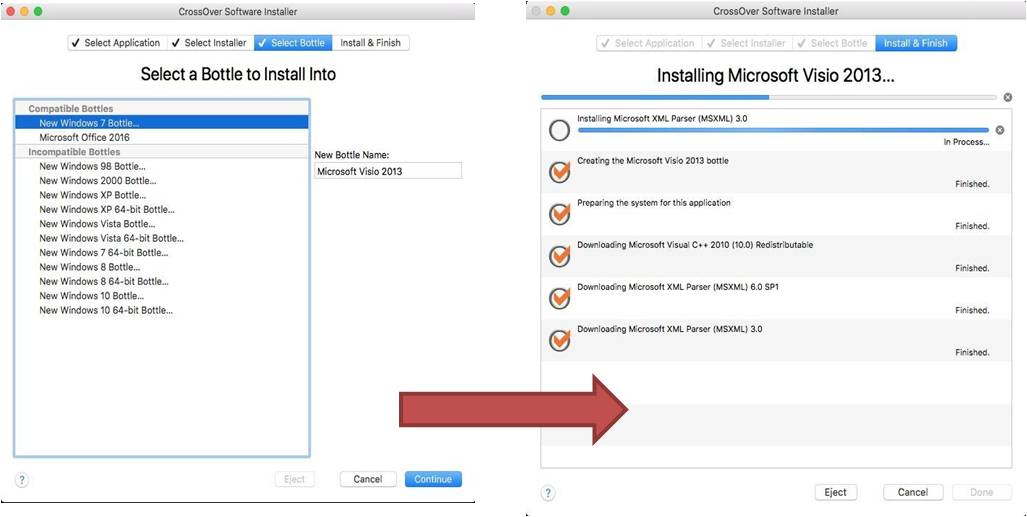The height and width of the screenshot is (517, 1027).
Task: Select New Windows 7 Bottle row
Action: pos(161,123)
